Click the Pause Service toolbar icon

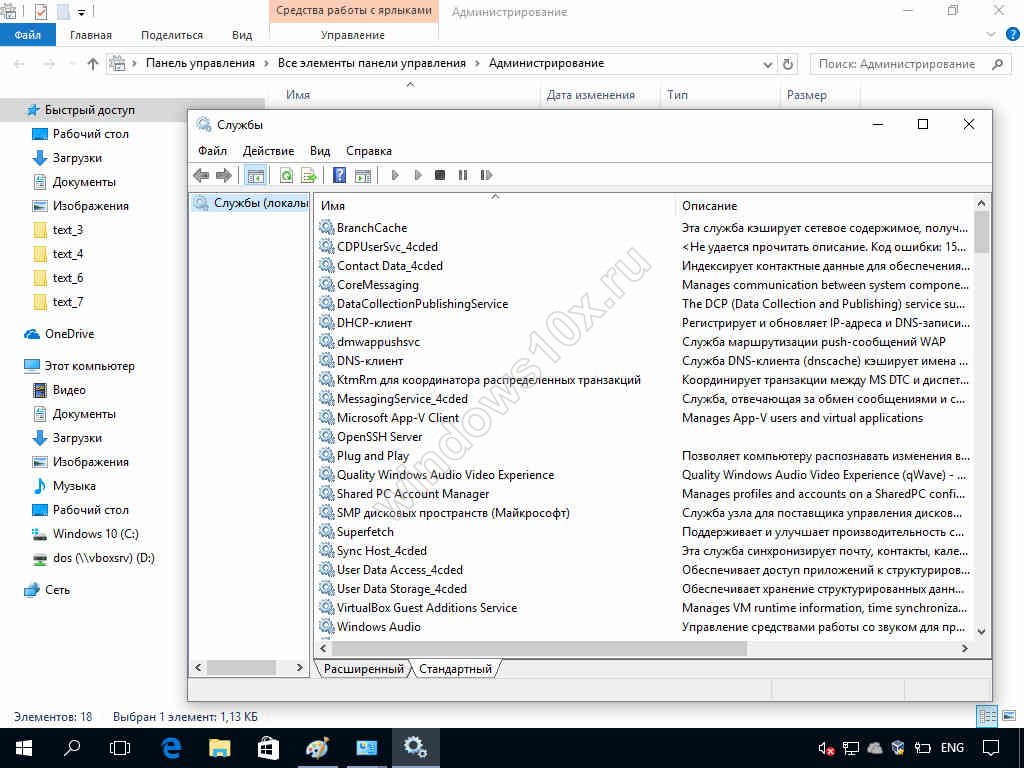463,175
